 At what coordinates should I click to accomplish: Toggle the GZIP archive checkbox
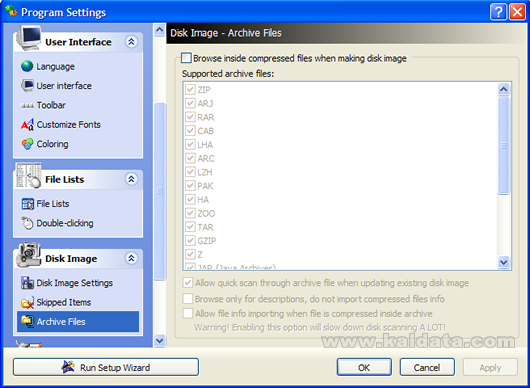(190, 240)
